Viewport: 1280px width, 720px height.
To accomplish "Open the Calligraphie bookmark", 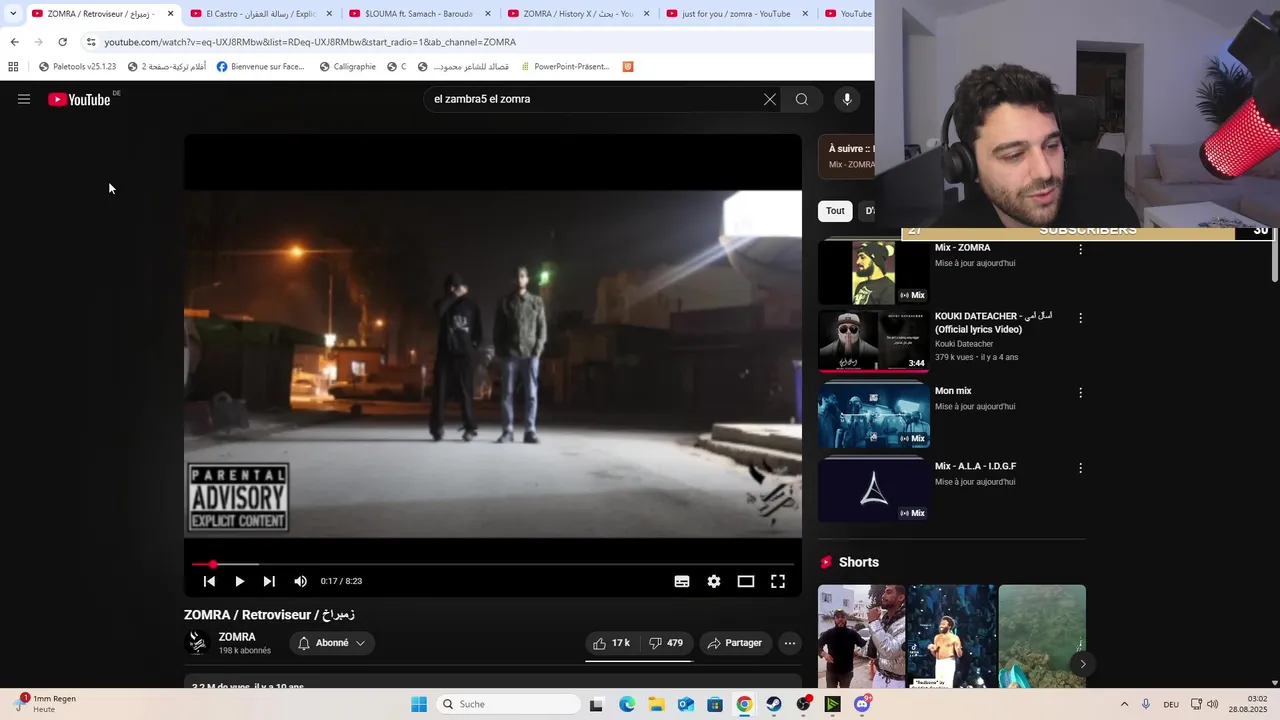I will click(347, 67).
